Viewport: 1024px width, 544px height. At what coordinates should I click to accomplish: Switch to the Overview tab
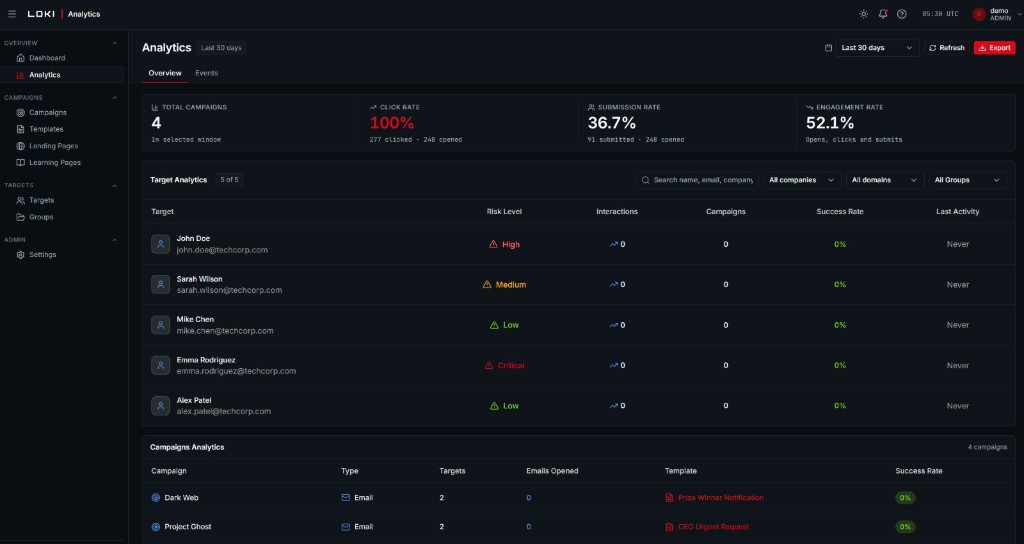(165, 73)
